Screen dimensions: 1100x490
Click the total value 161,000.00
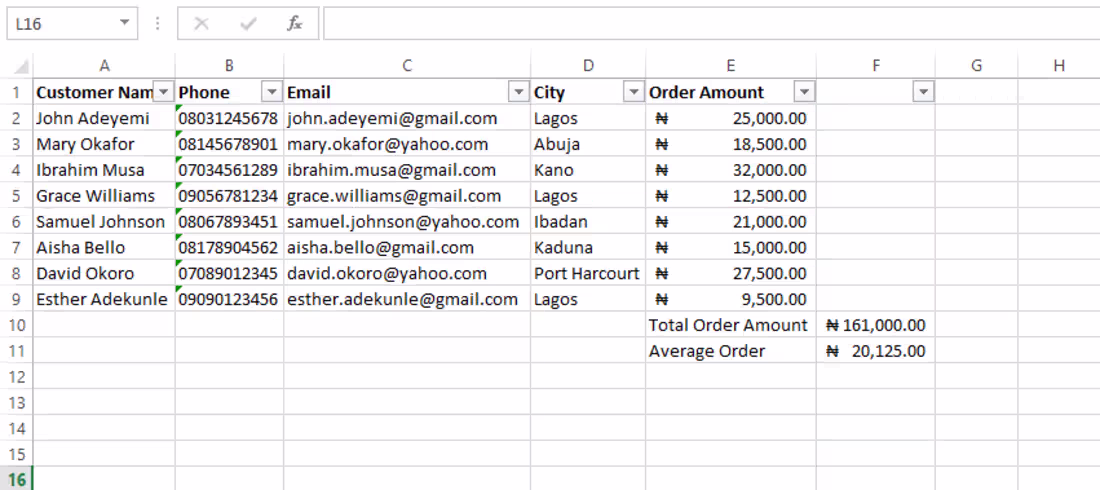coord(876,325)
